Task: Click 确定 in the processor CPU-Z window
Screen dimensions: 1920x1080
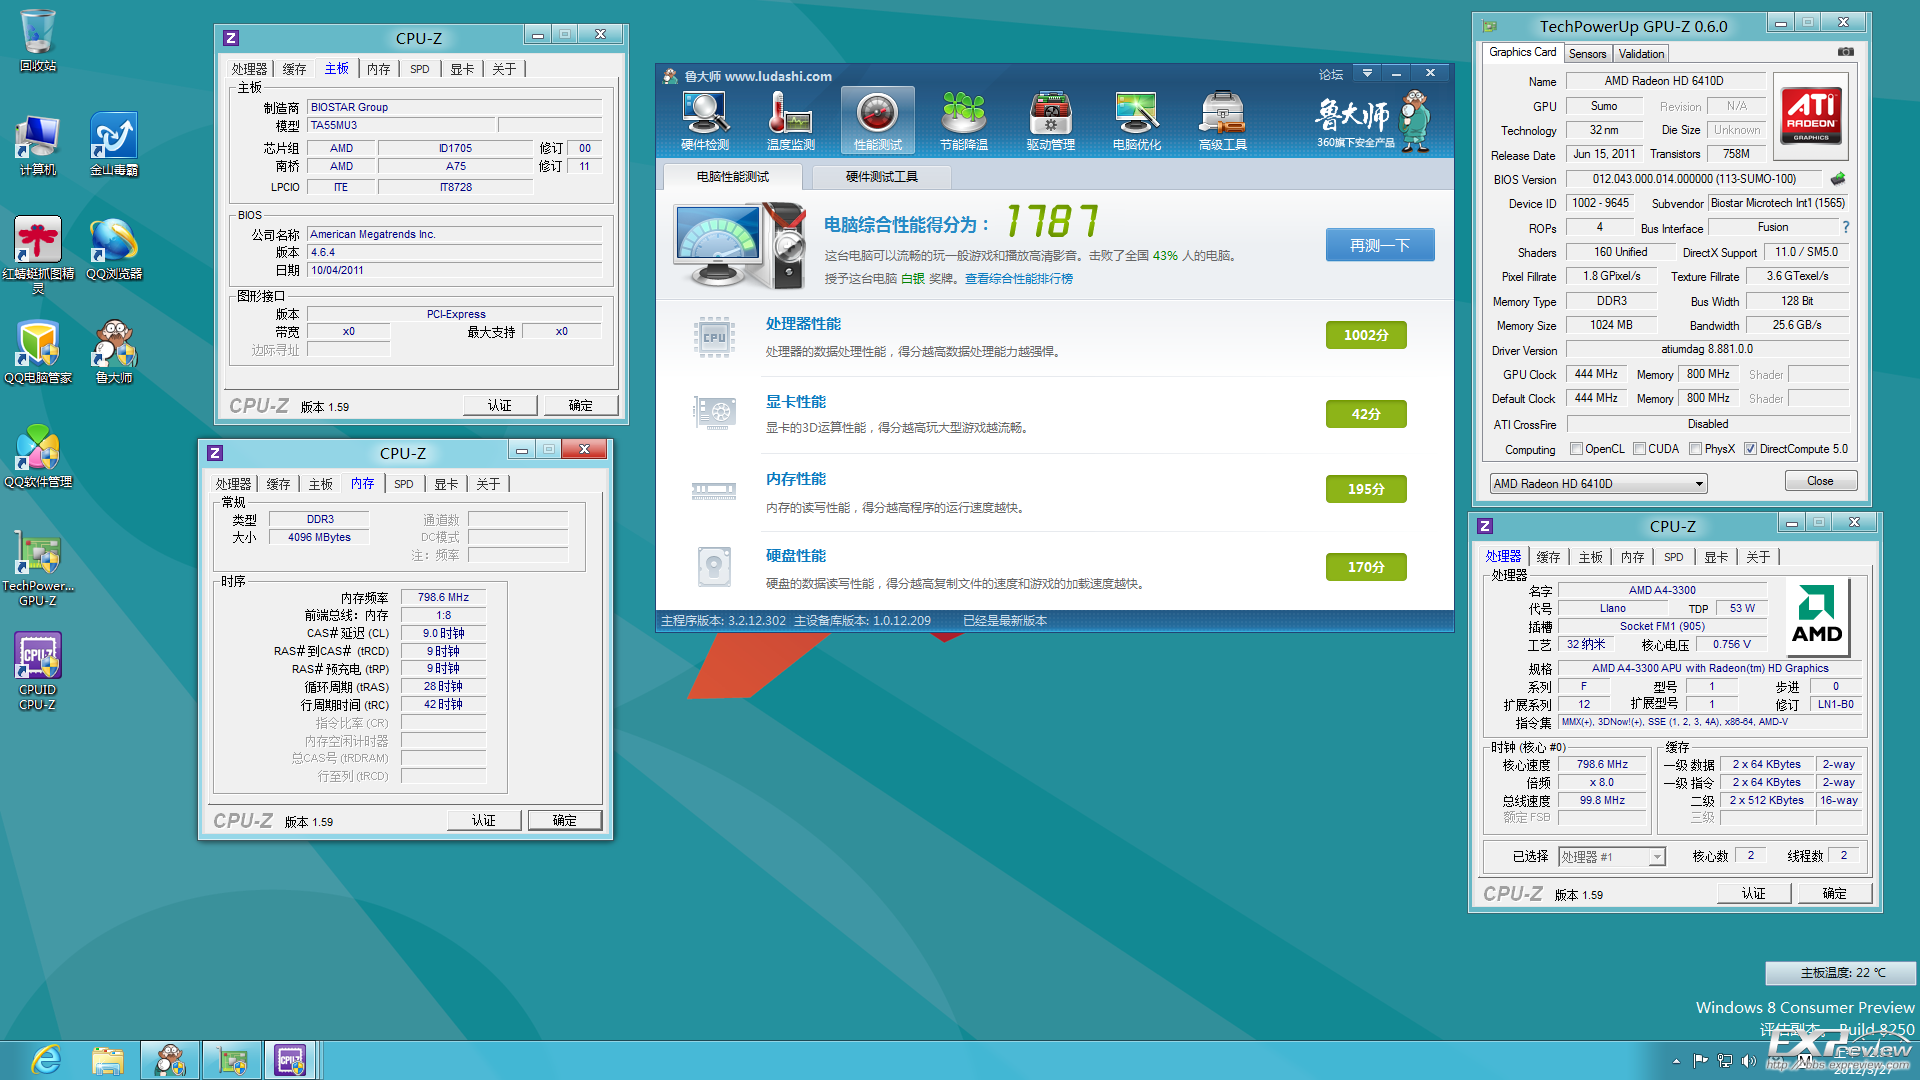Action: click(1835, 893)
